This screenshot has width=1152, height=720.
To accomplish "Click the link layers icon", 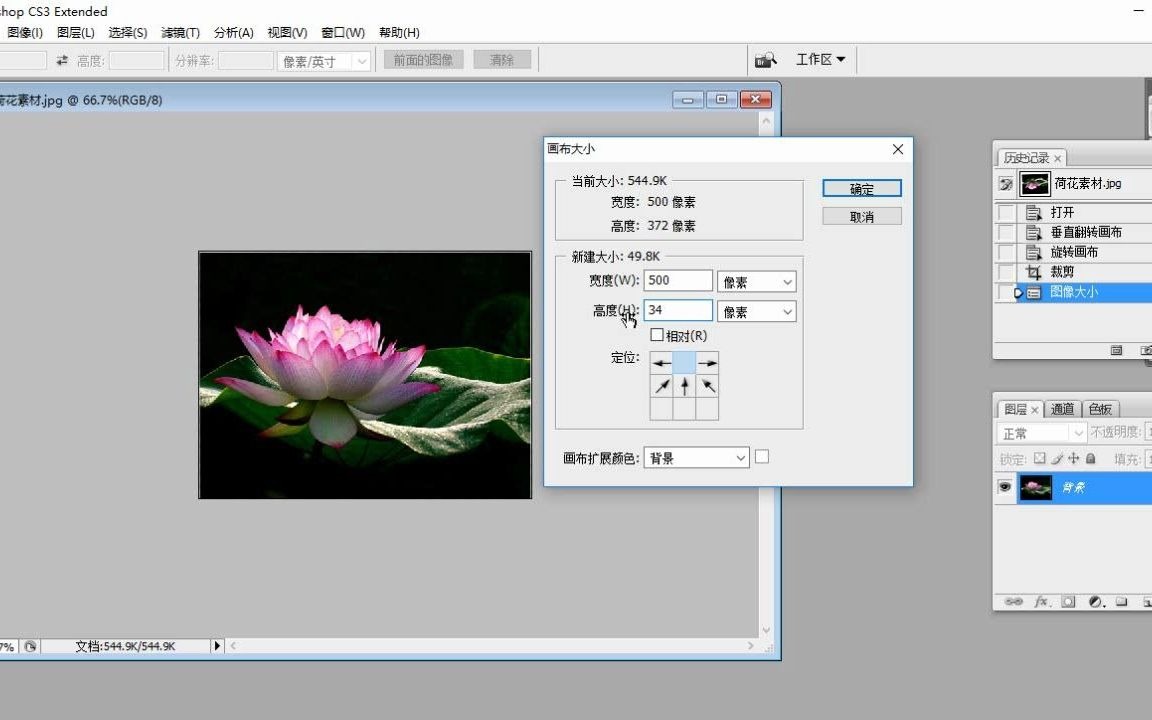I will (1013, 601).
